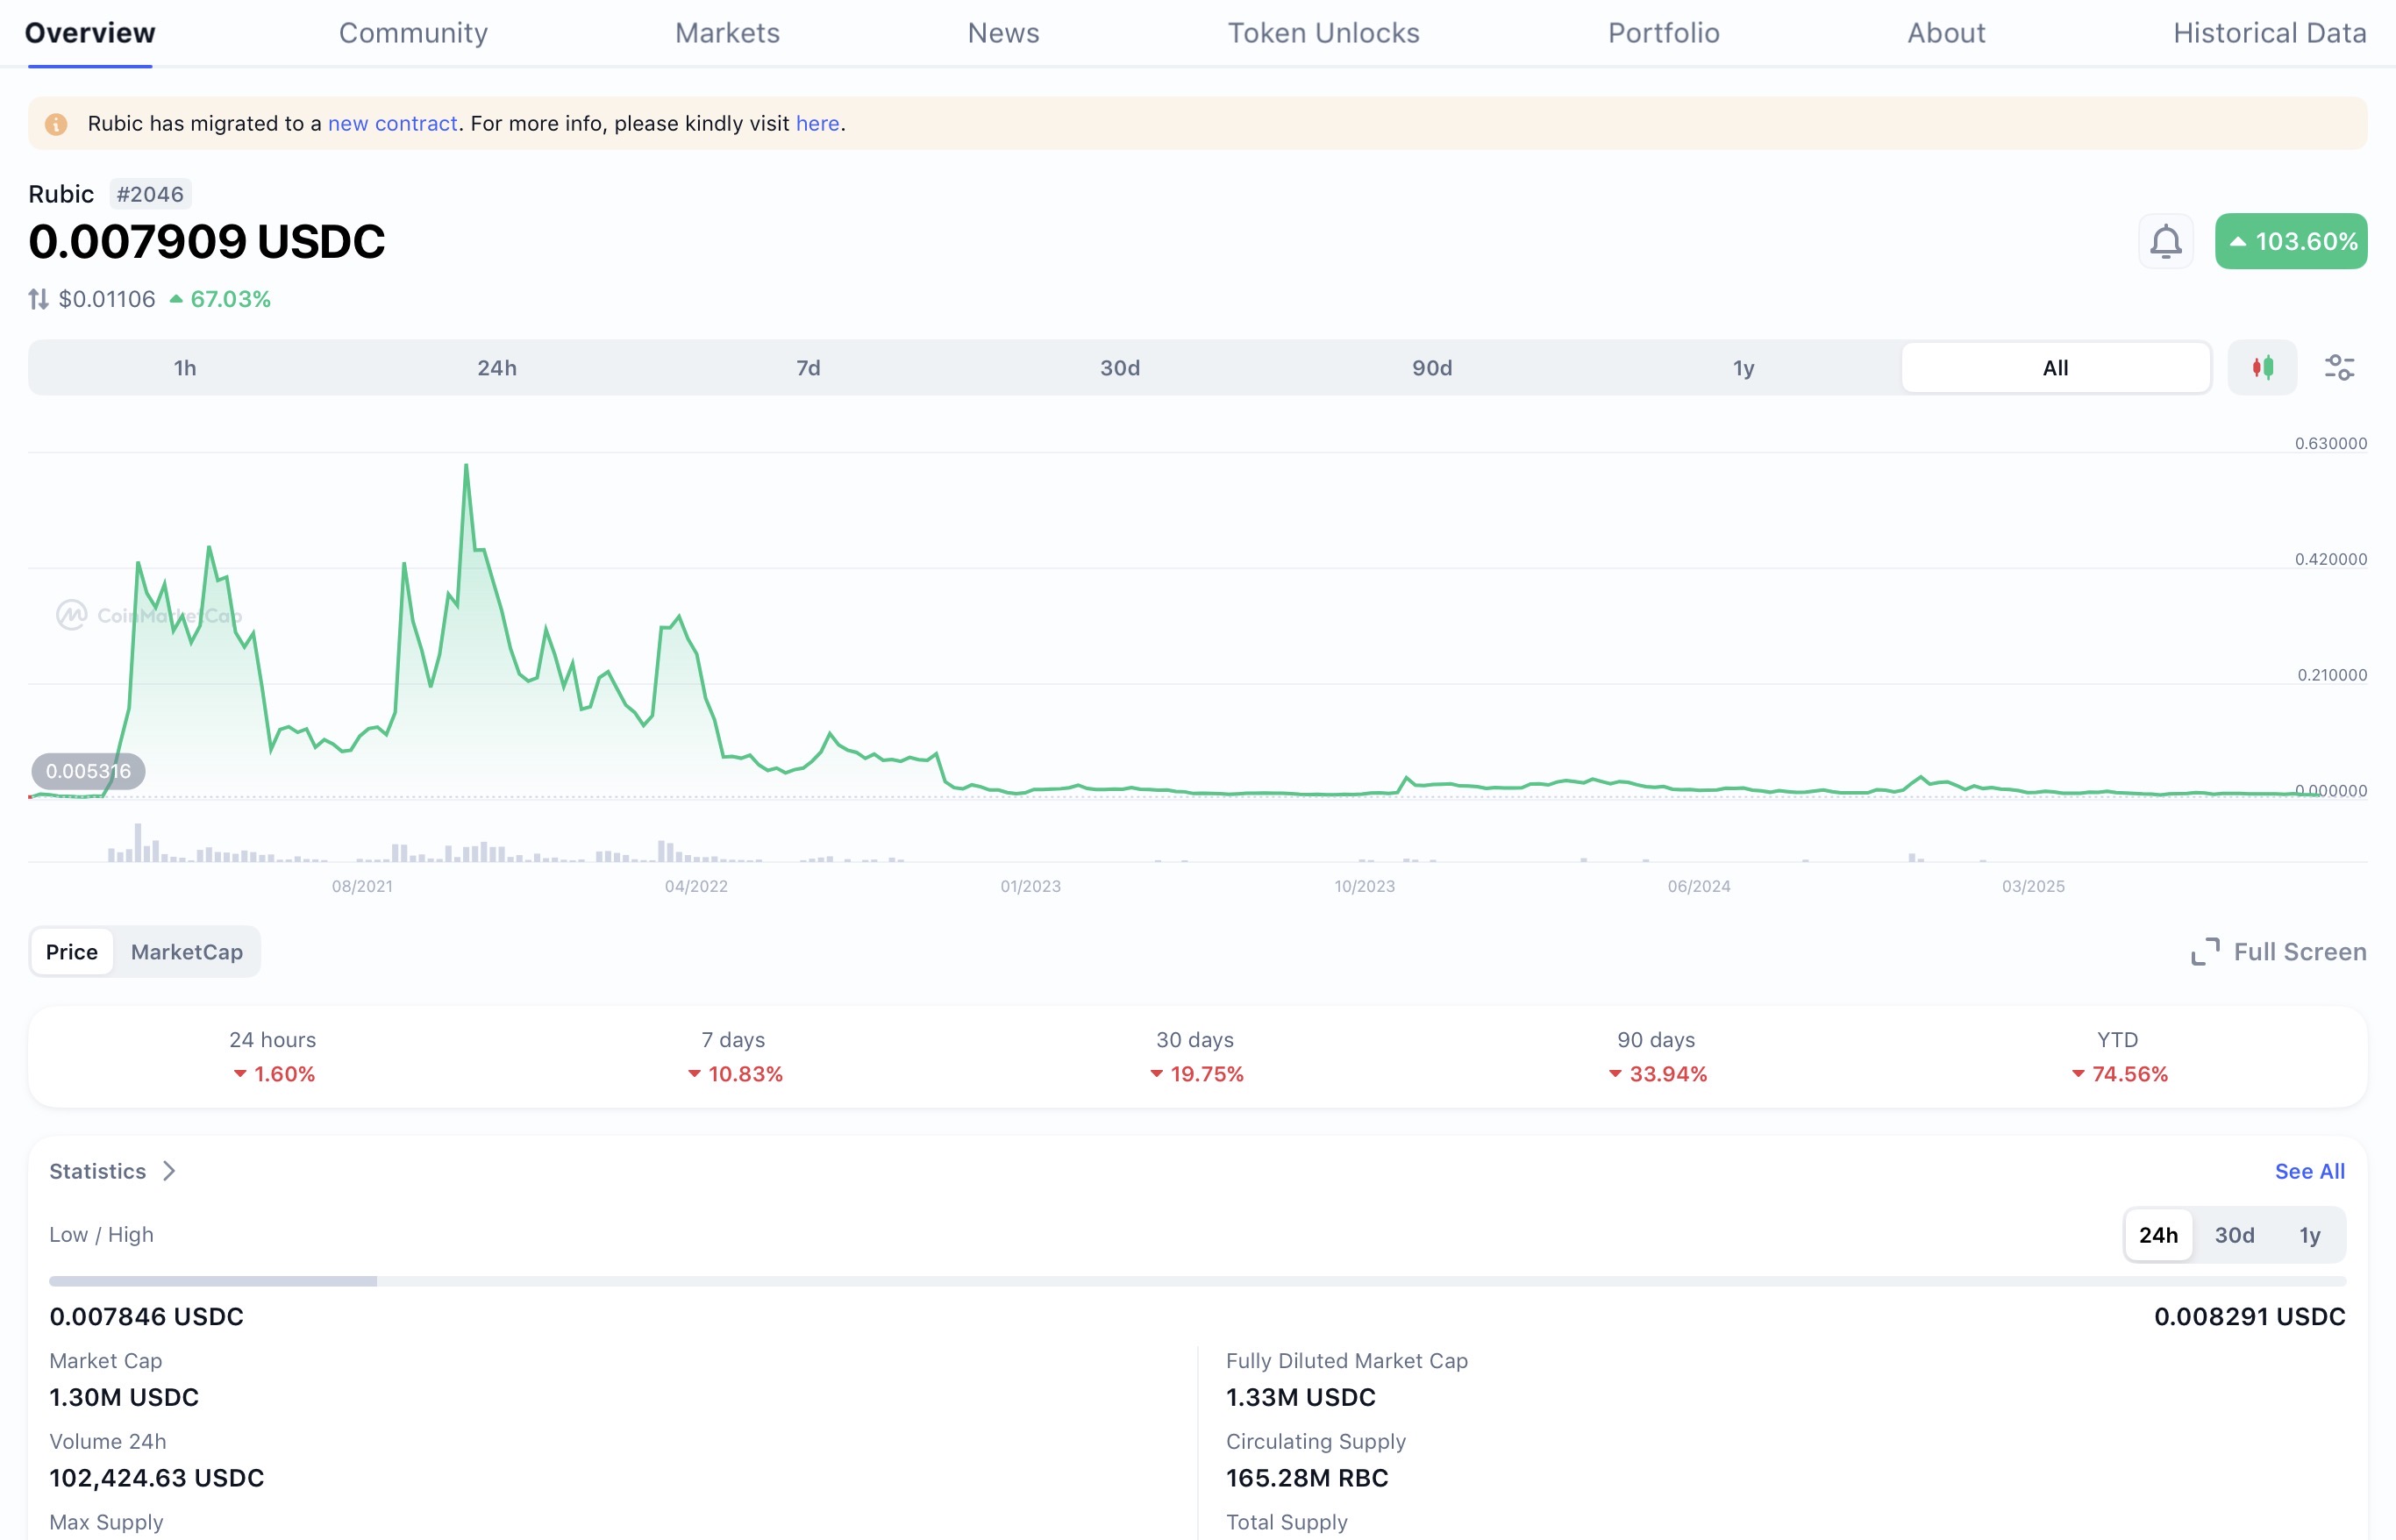Click See All in Statistics
The height and width of the screenshot is (1540, 2396).
tap(2309, 1171)
